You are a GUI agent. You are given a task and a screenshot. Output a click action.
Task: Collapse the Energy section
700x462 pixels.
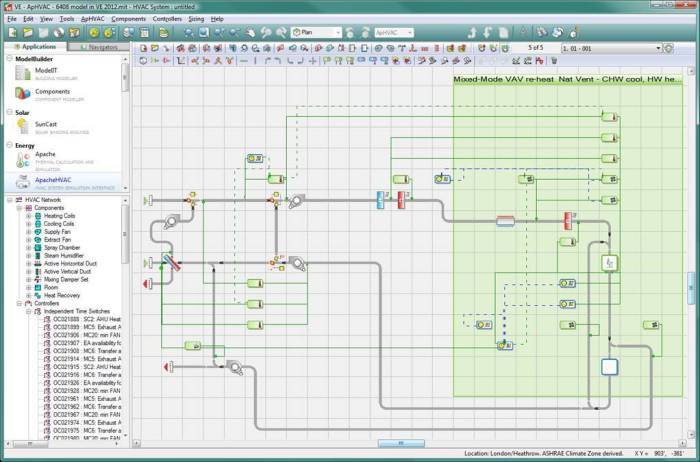pyautogui.click(x=9, y=145)
